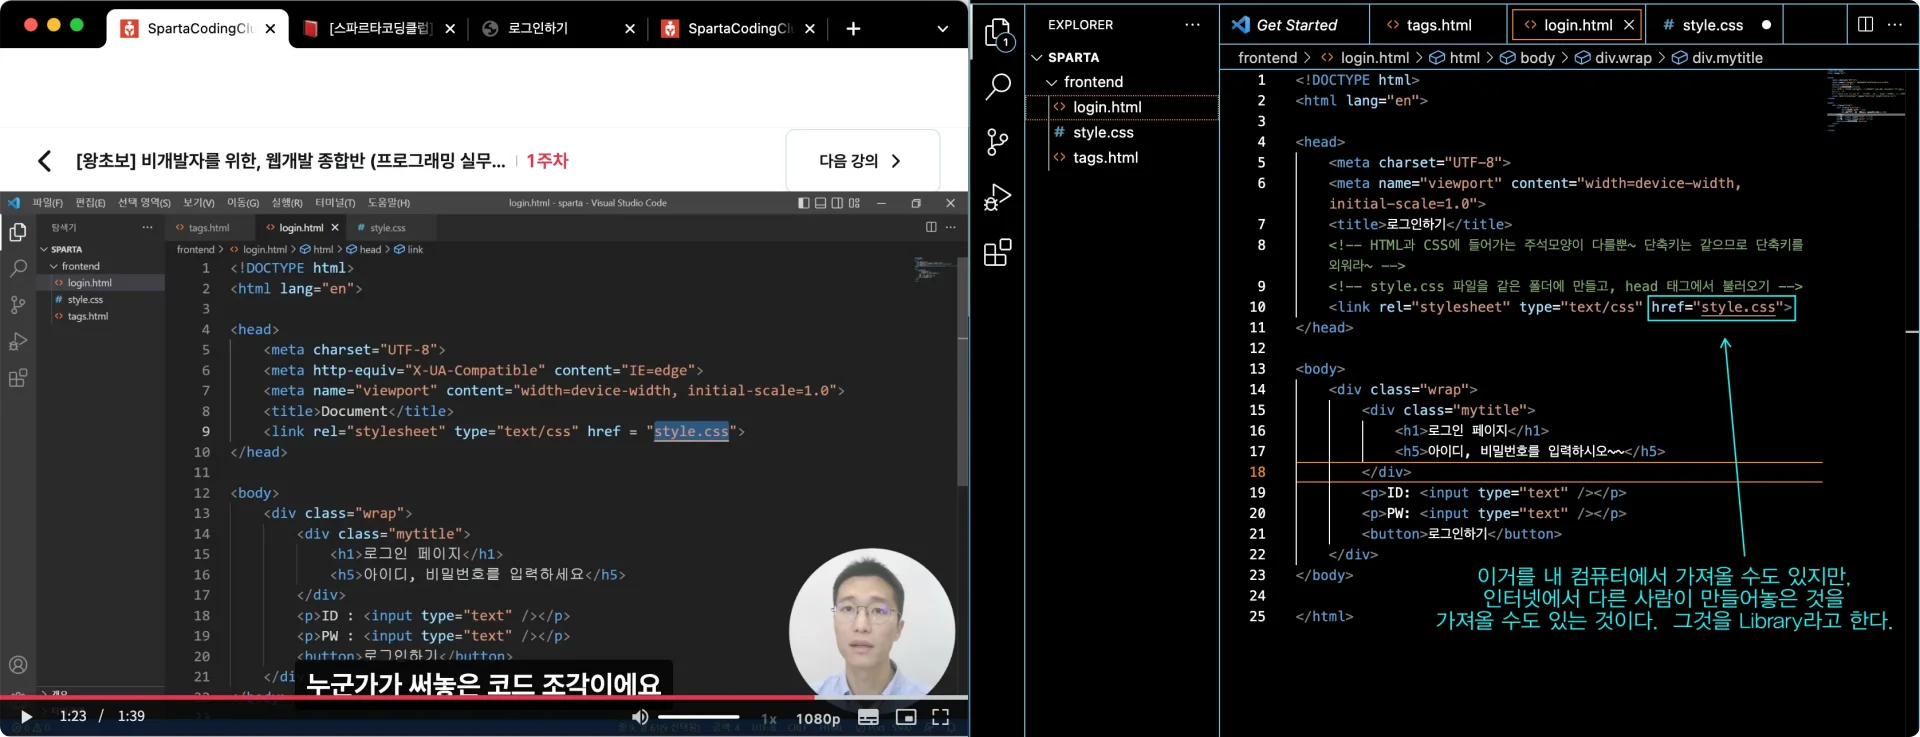Select style.css in the right Explorer tree
The height and width of the screenshot is (737, 1920).
click(x=1103, y=132)
